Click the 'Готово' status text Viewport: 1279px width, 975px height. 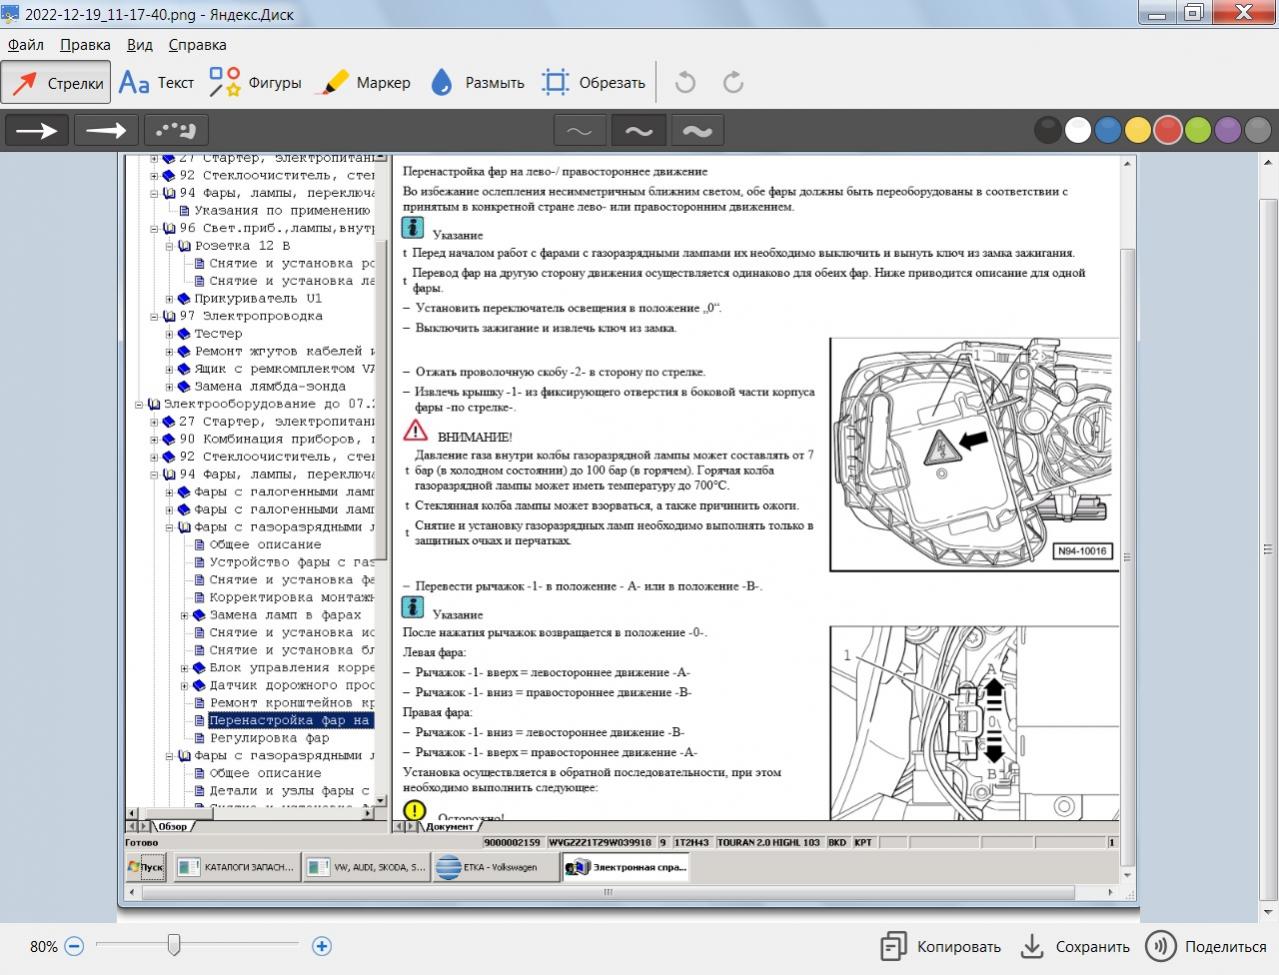pos(142,843)
